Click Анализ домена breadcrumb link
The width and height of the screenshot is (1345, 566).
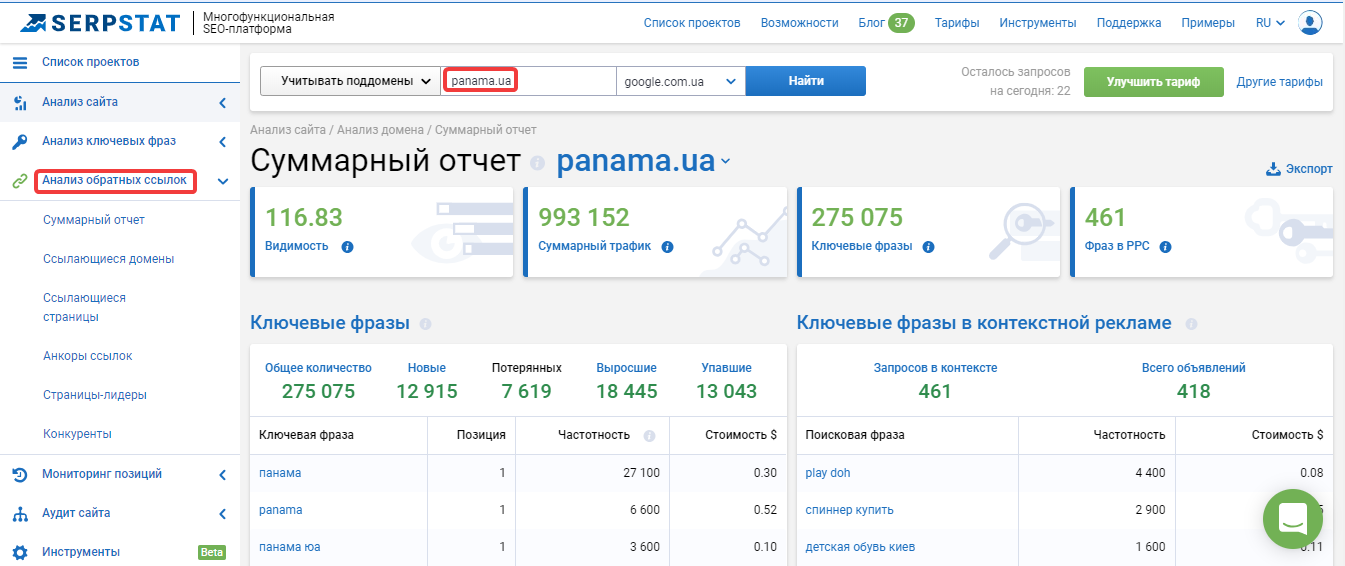pyautogui.click(x=380, y=130)
